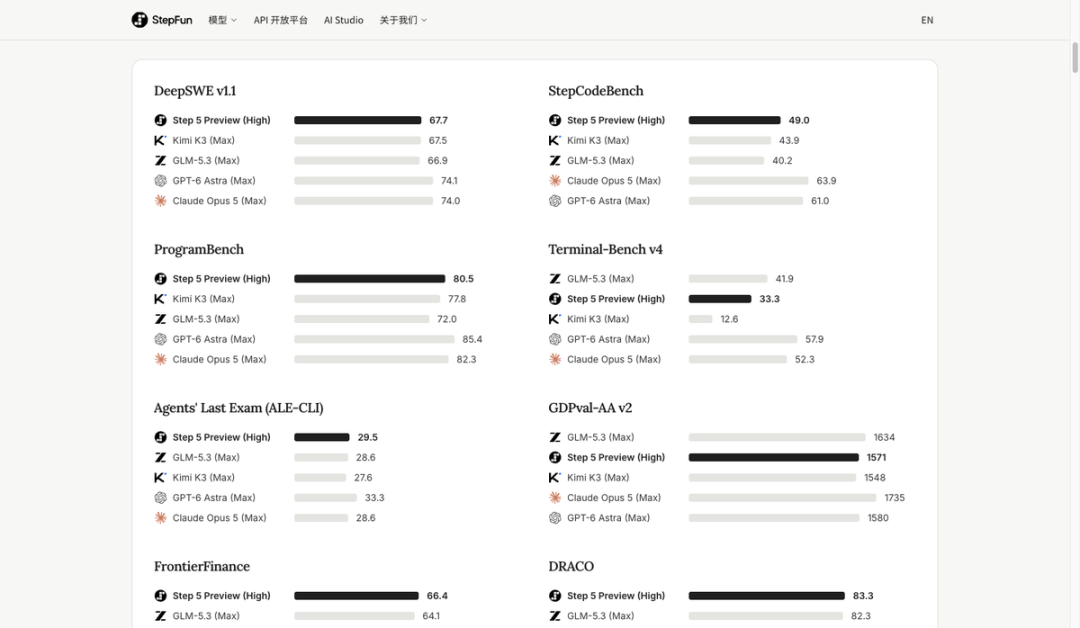
Task: Click the StepFun logo icon in header
Action: tap(140, 20)
